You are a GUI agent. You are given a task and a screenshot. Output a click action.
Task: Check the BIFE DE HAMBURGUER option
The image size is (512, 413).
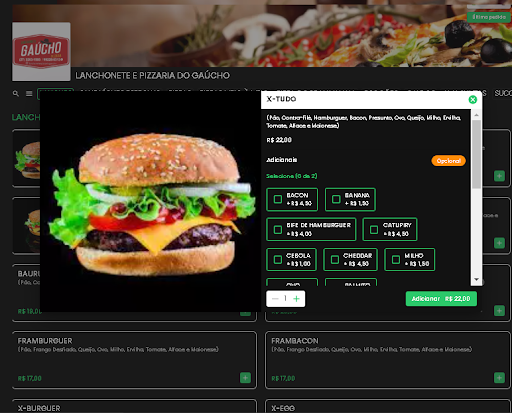click(278, 229)
